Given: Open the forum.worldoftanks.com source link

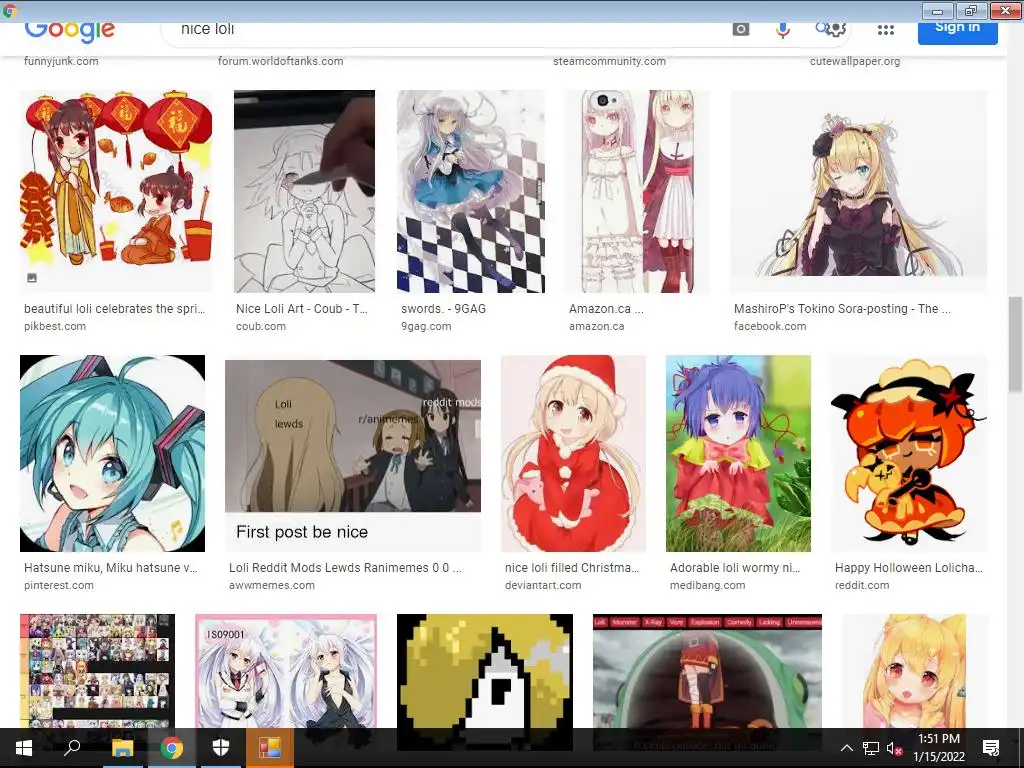Looking at the screenshot, I should click(280, 61).
